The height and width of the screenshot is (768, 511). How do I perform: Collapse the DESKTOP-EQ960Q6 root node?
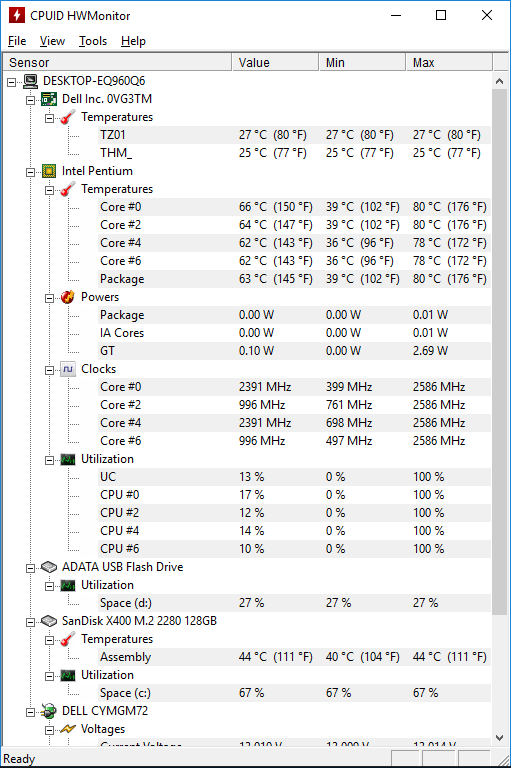coord(11,82)
